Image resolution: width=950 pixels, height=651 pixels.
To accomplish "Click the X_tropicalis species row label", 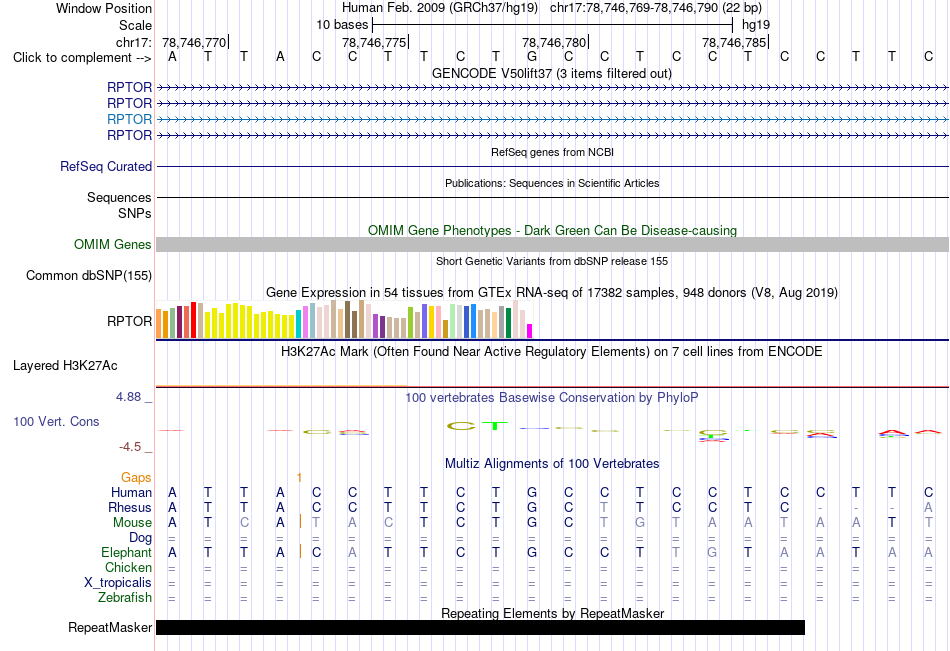I will pyautogui.click(x=118, y=583).
